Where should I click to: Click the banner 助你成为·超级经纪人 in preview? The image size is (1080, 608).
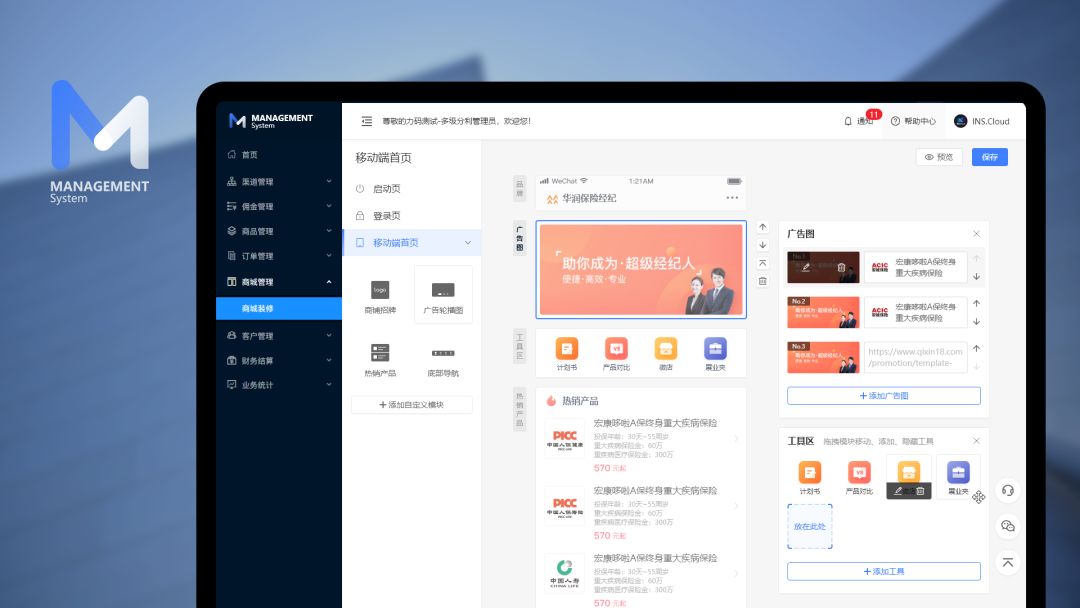coord(641,270)
